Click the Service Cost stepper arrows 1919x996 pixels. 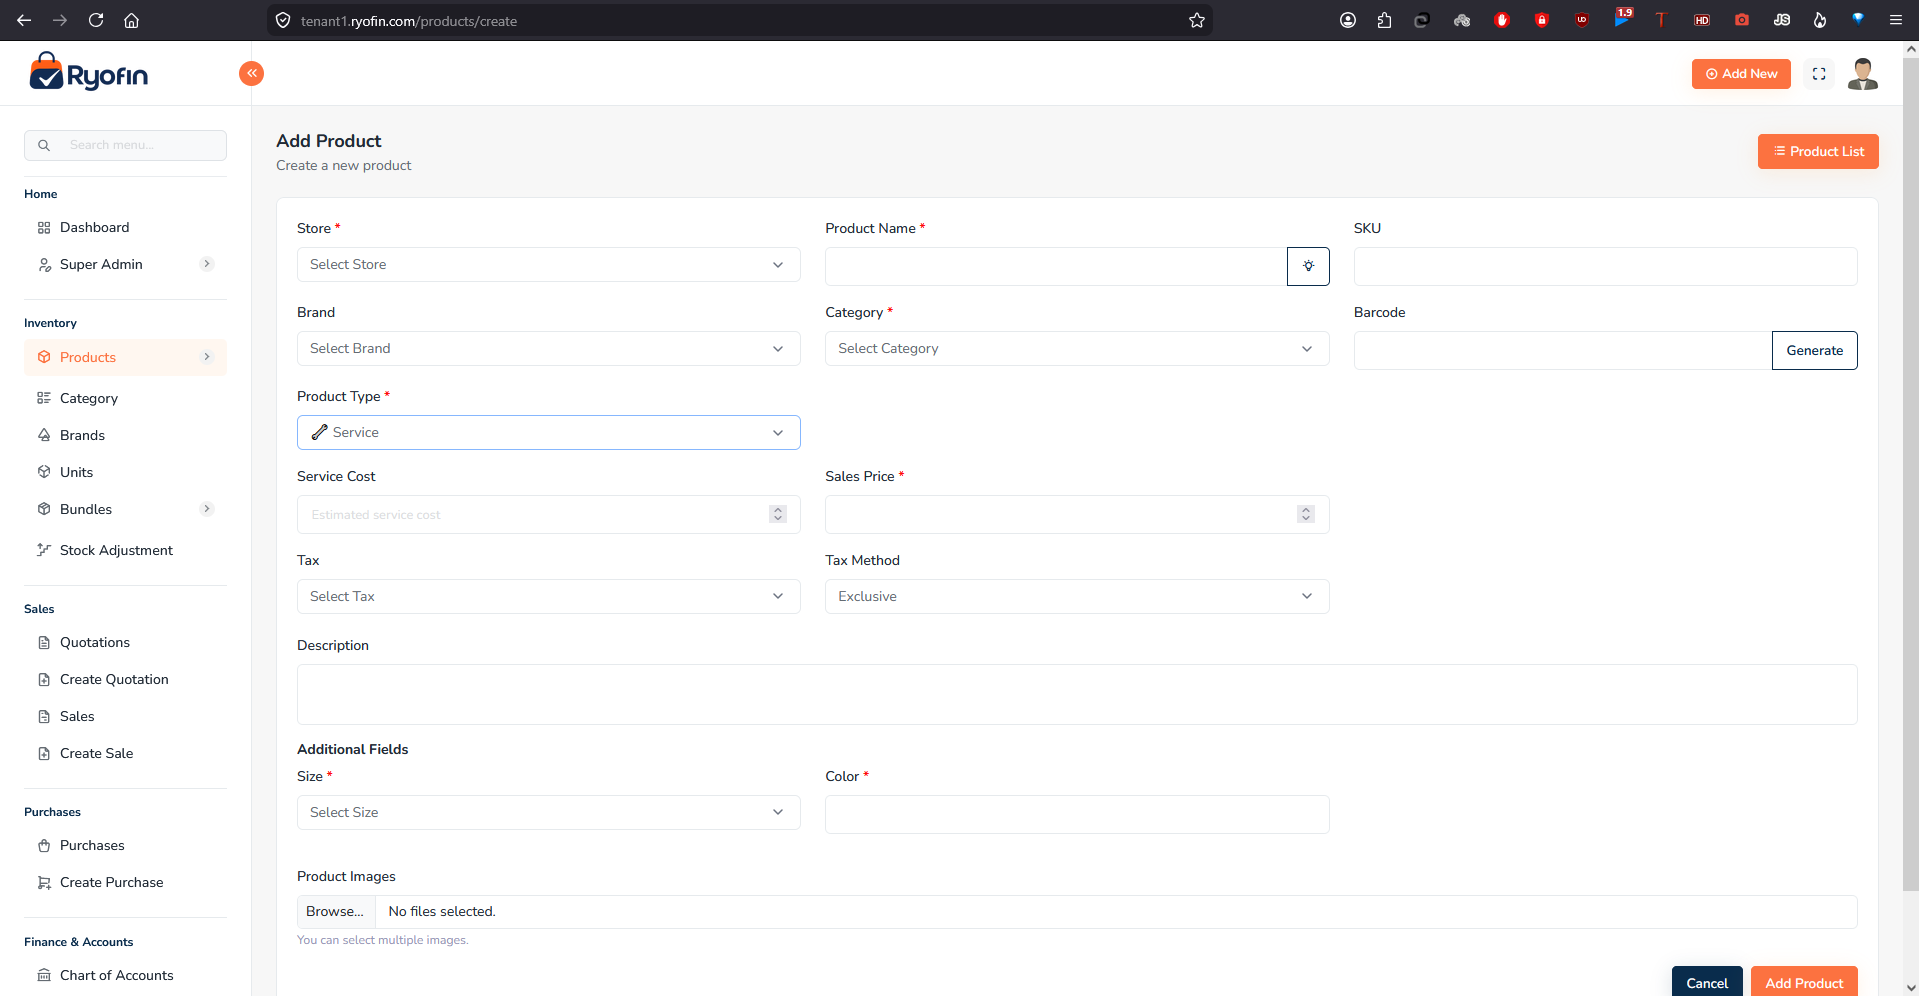(778, 514)
